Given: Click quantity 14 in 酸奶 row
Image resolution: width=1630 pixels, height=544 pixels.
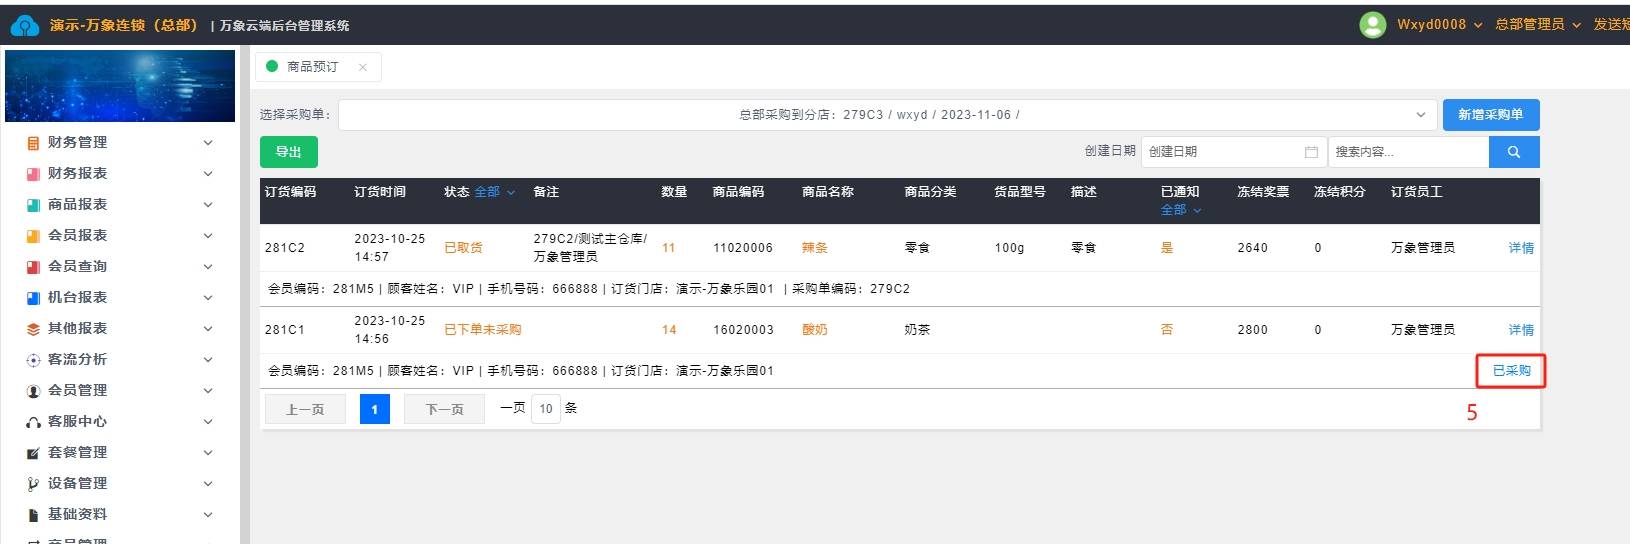Looking at the screenshot, I should (x=669, y=330).
